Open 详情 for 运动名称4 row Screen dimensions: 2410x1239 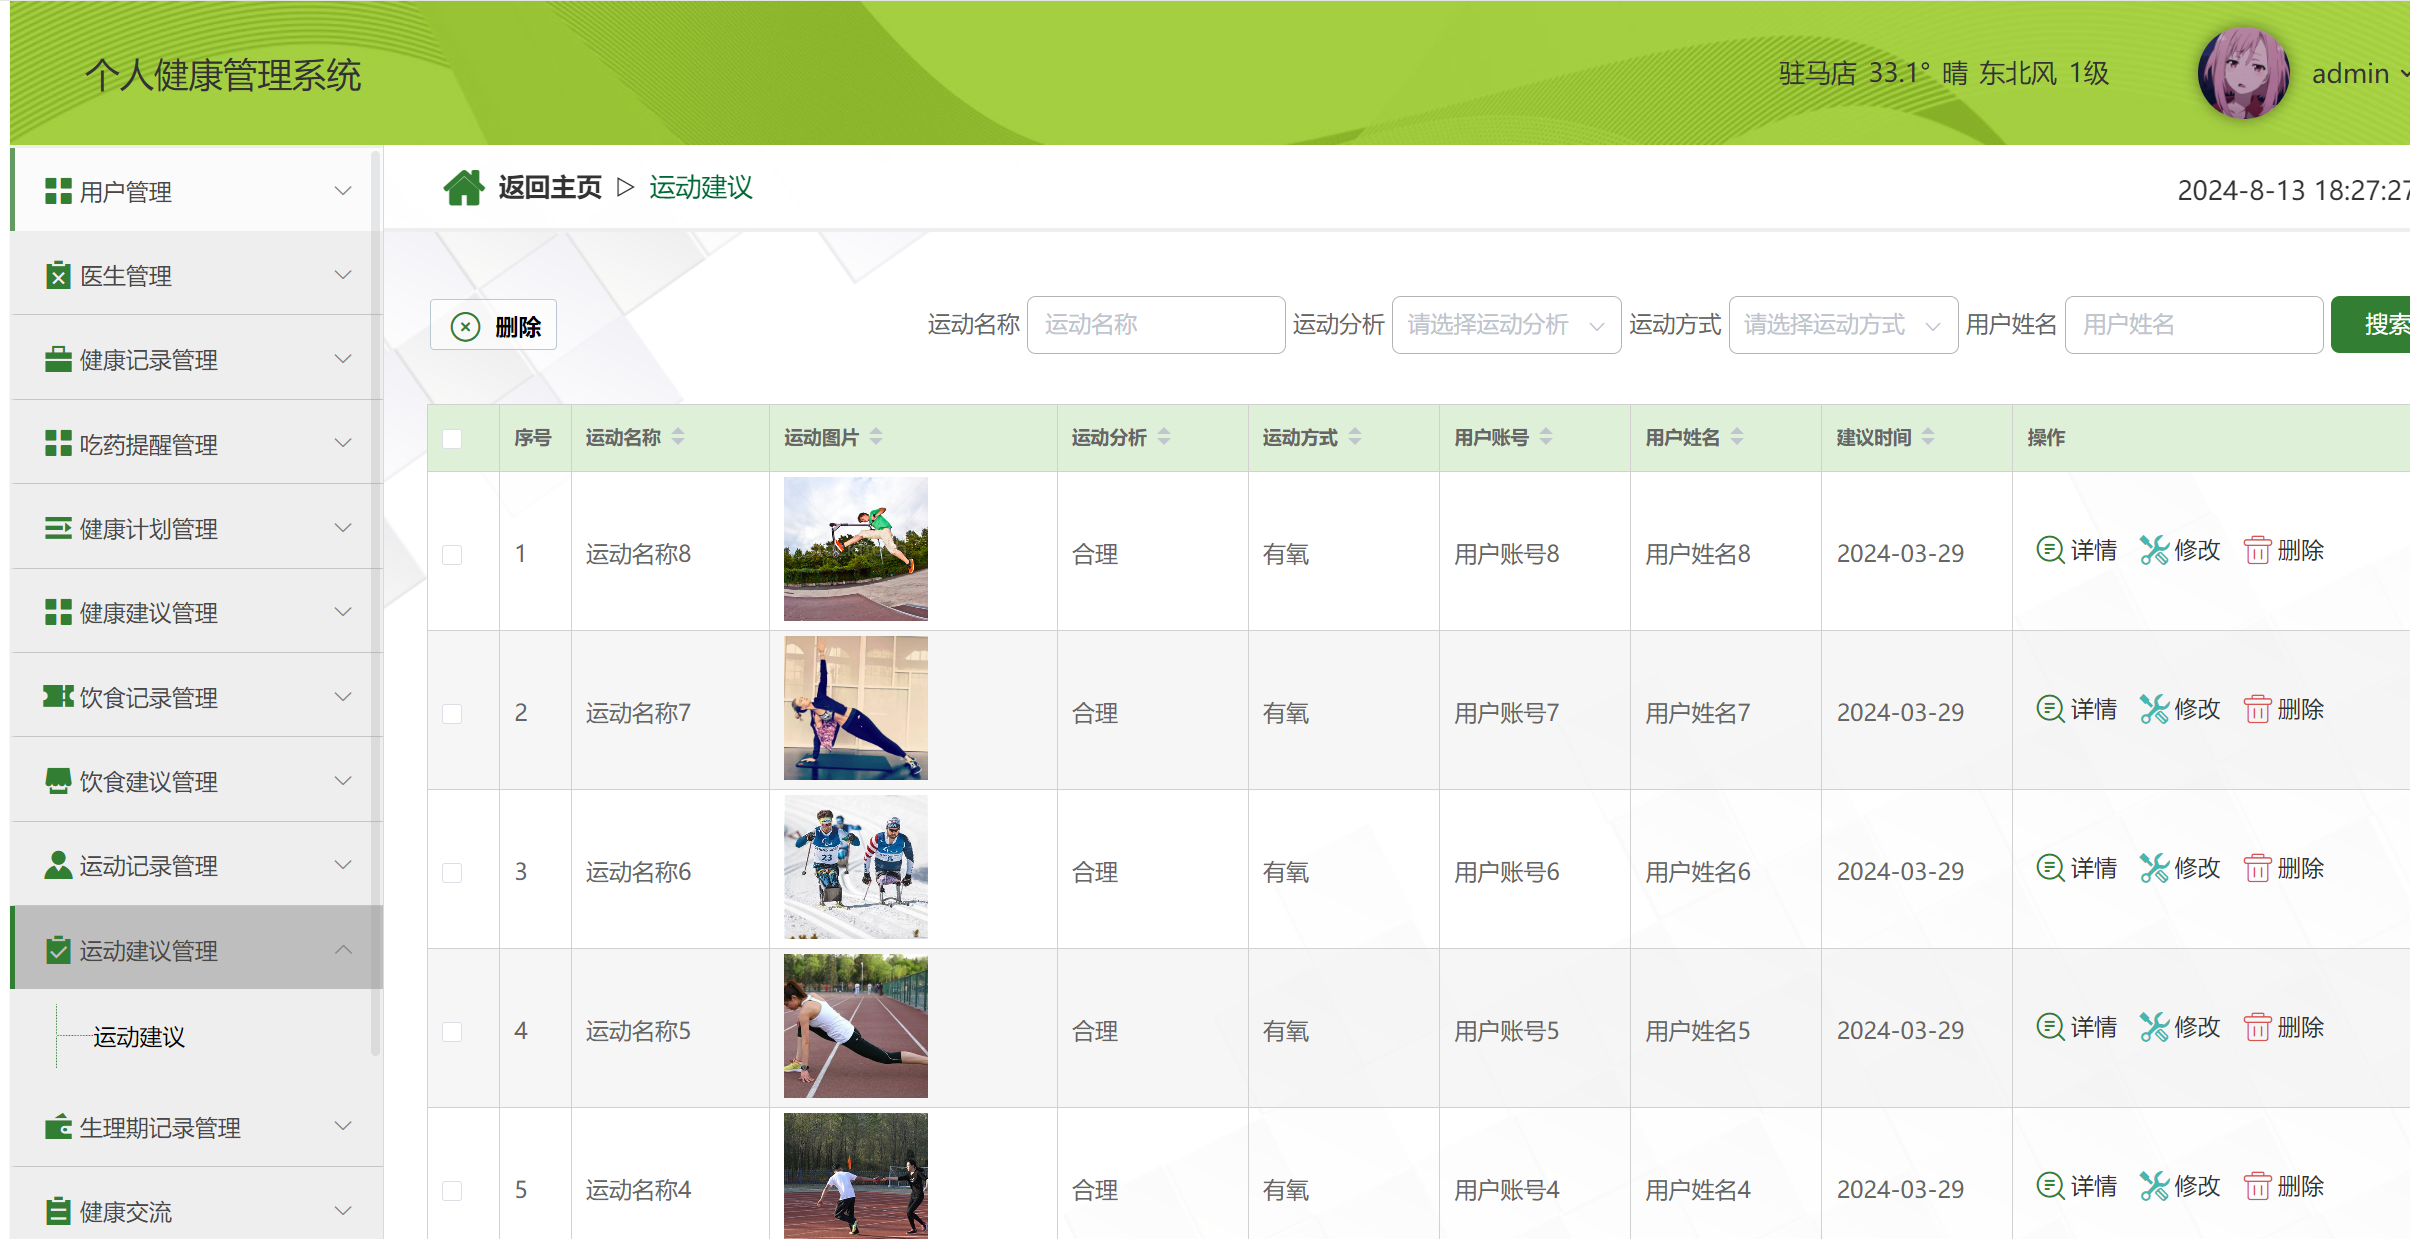click(x=2077, y=1186)
